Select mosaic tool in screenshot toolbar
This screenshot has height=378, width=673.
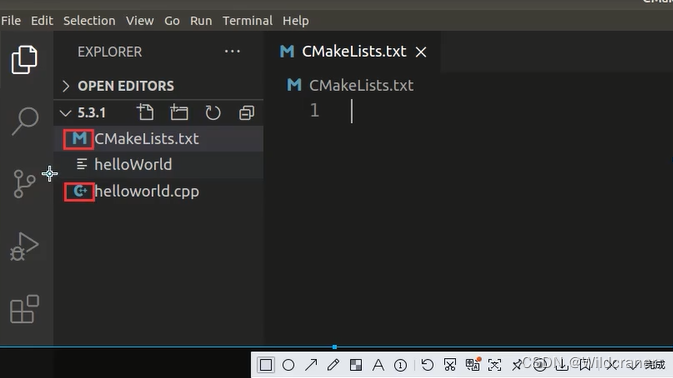pos(356,365)
